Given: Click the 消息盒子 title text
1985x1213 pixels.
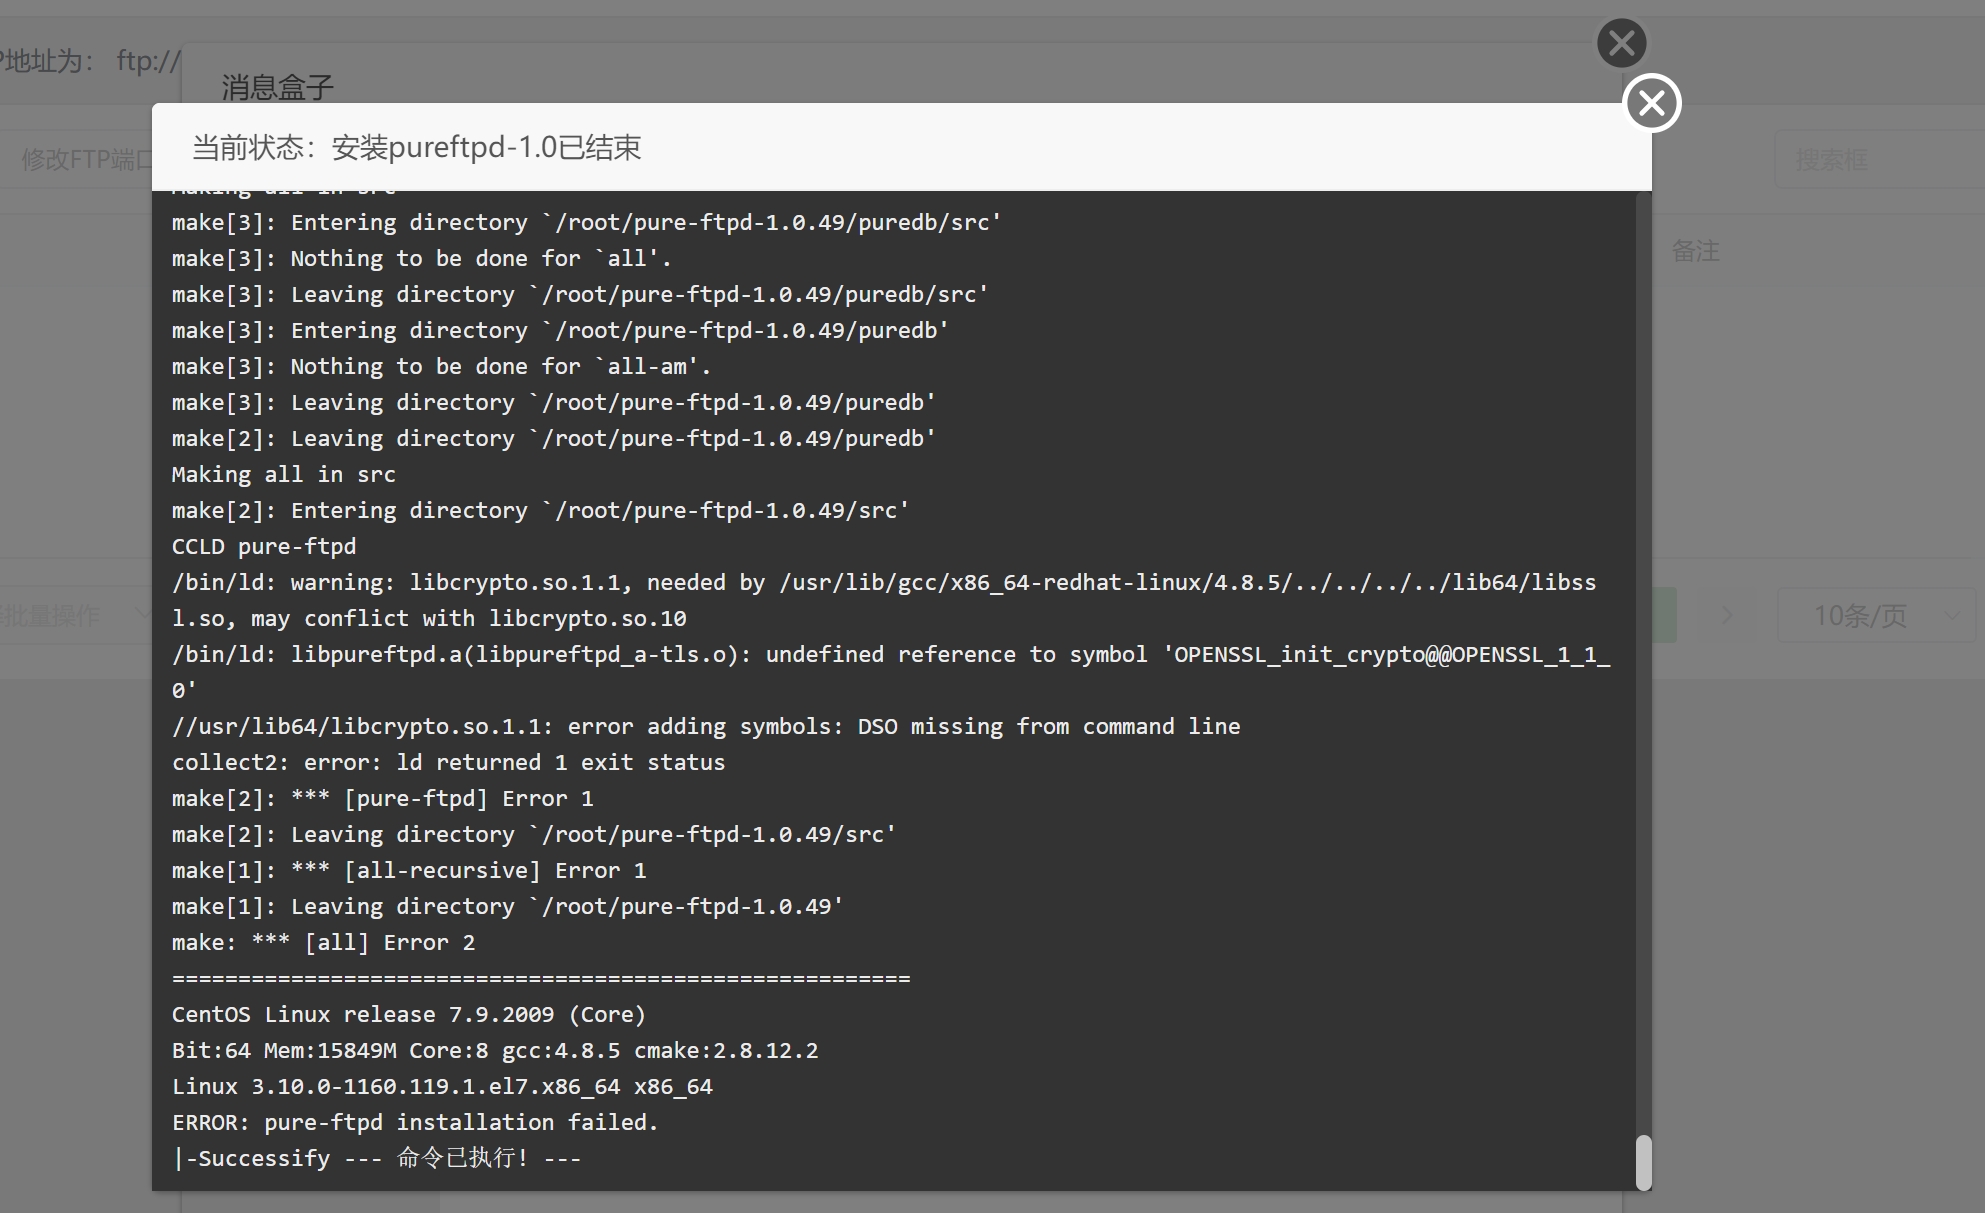Looking at the screenshot, I should tap(277, 88).
